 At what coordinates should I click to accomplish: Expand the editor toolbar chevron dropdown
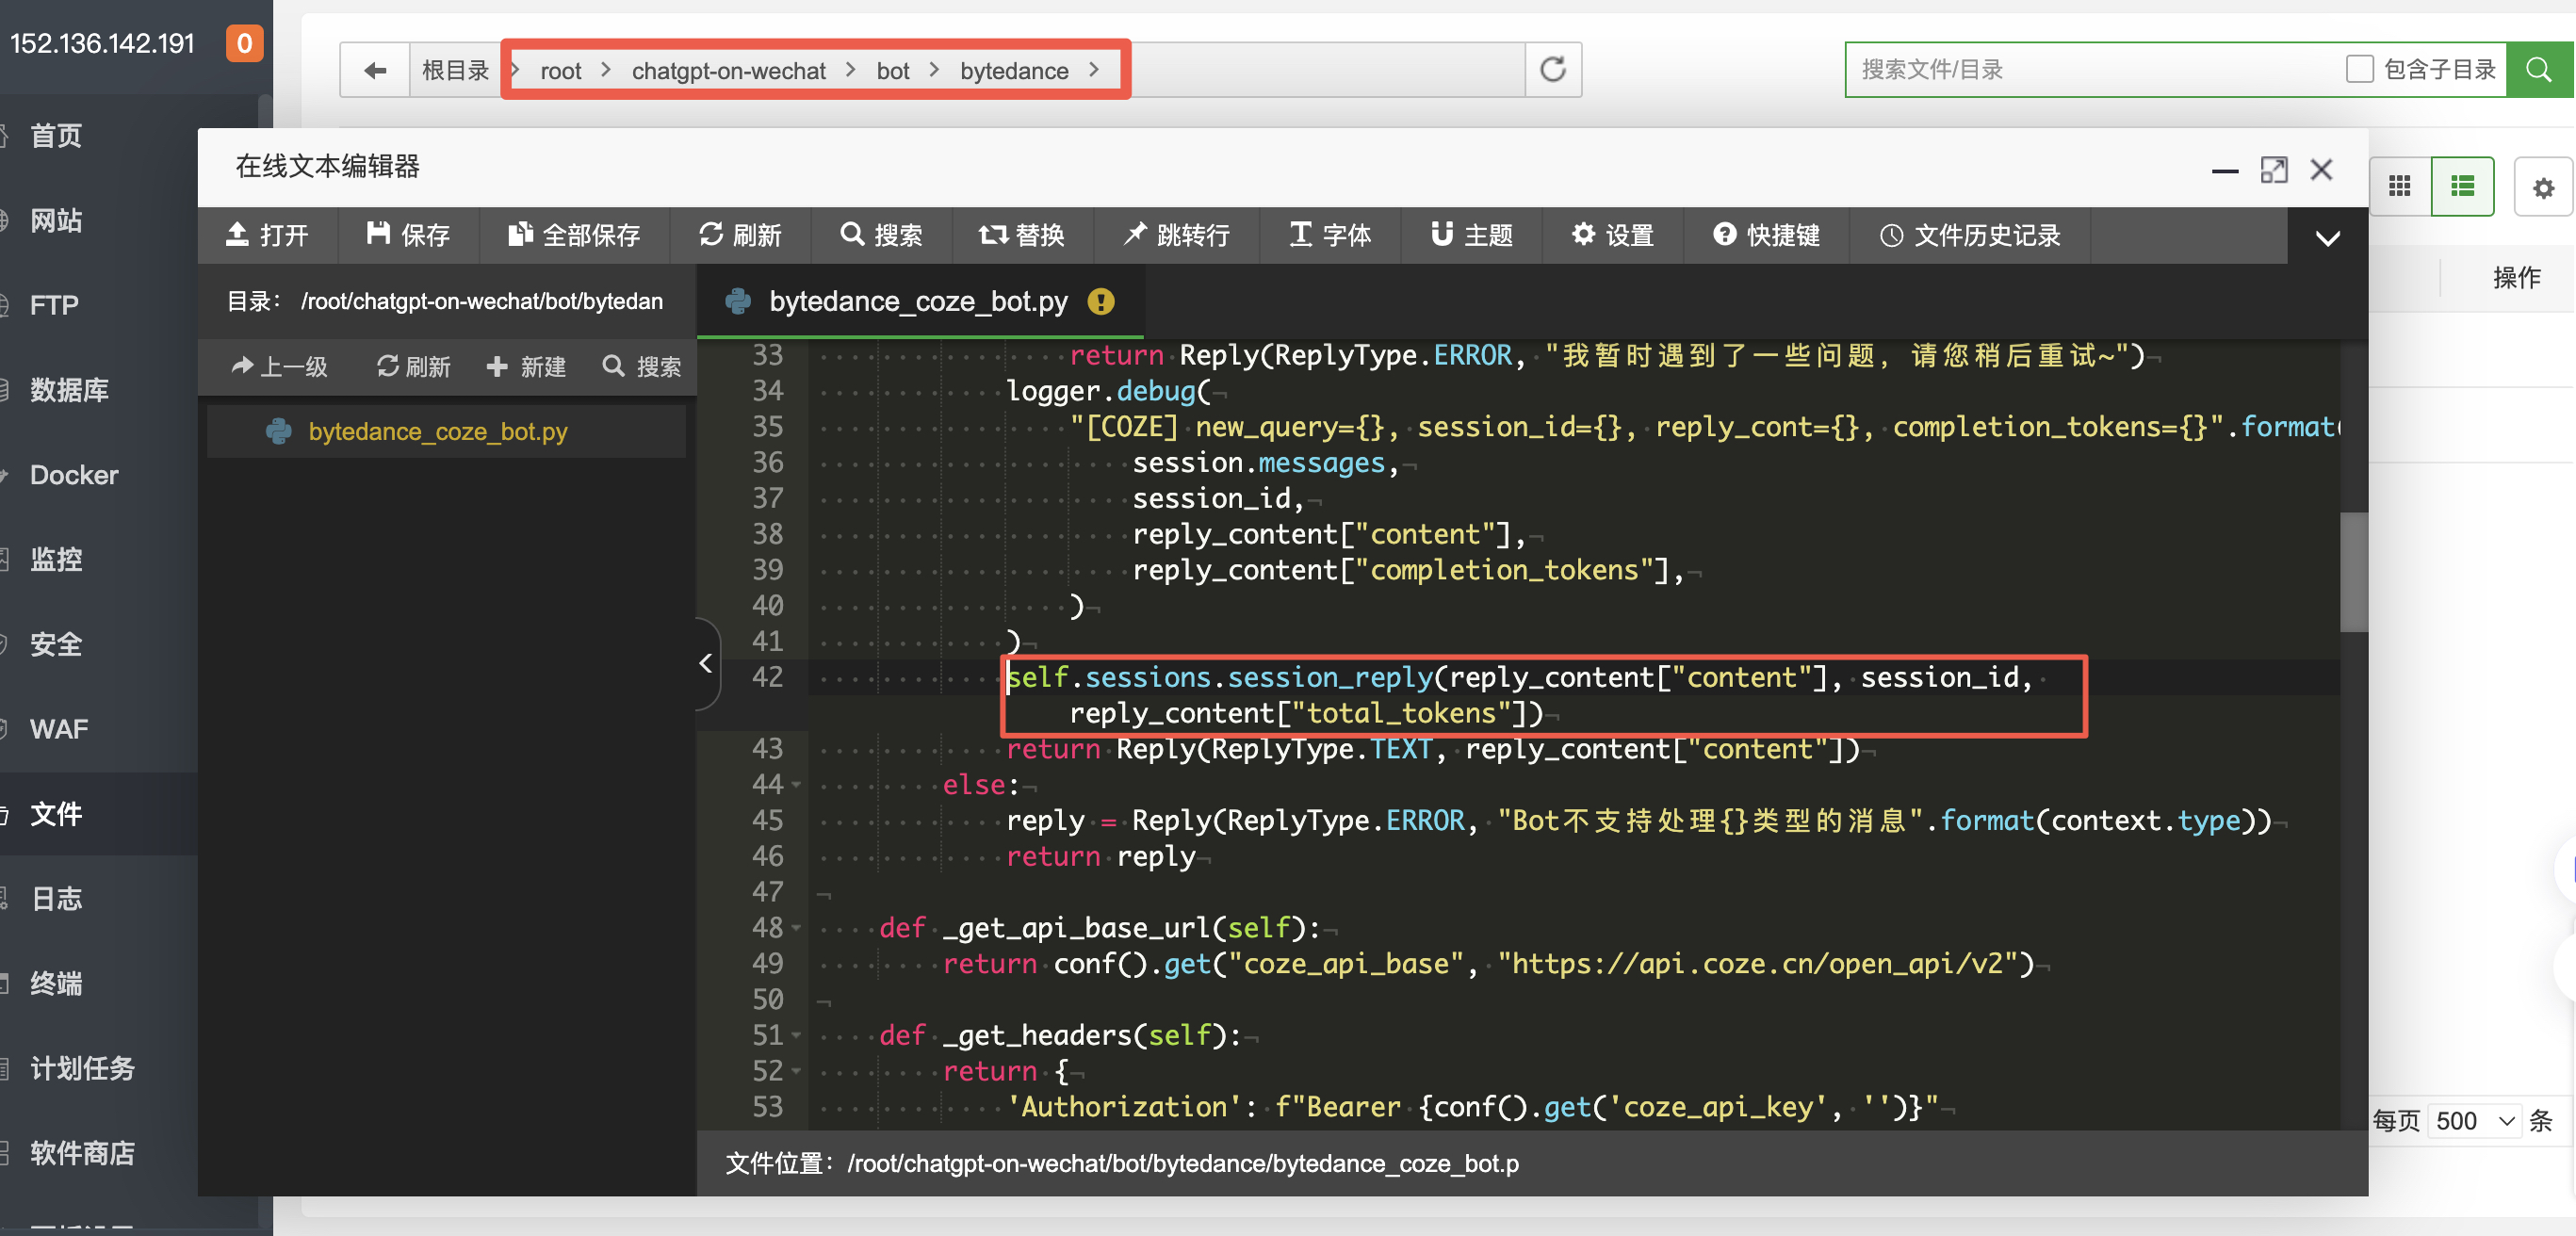click(x=2327, y=238)
